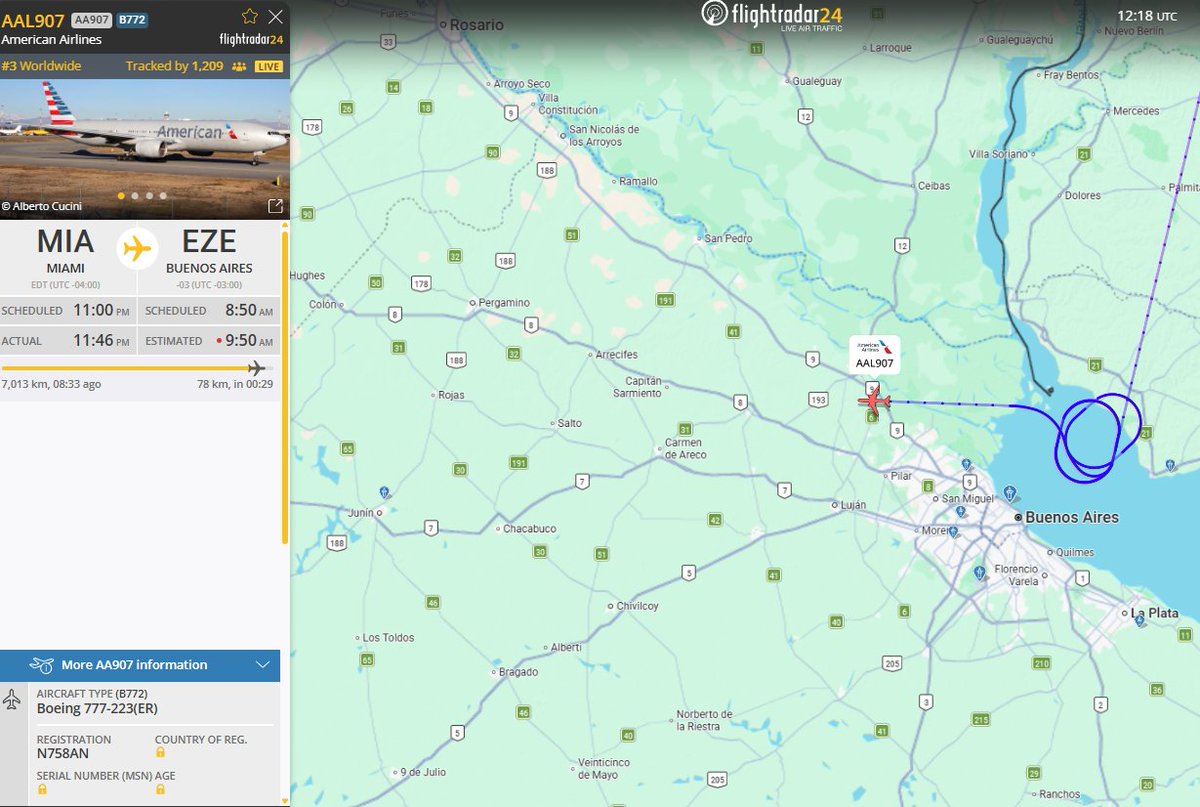The image size is (1200, 807).
Task: Click the Boeing 777-223(ER) aircraft type text
Action: tap(97, 708)
